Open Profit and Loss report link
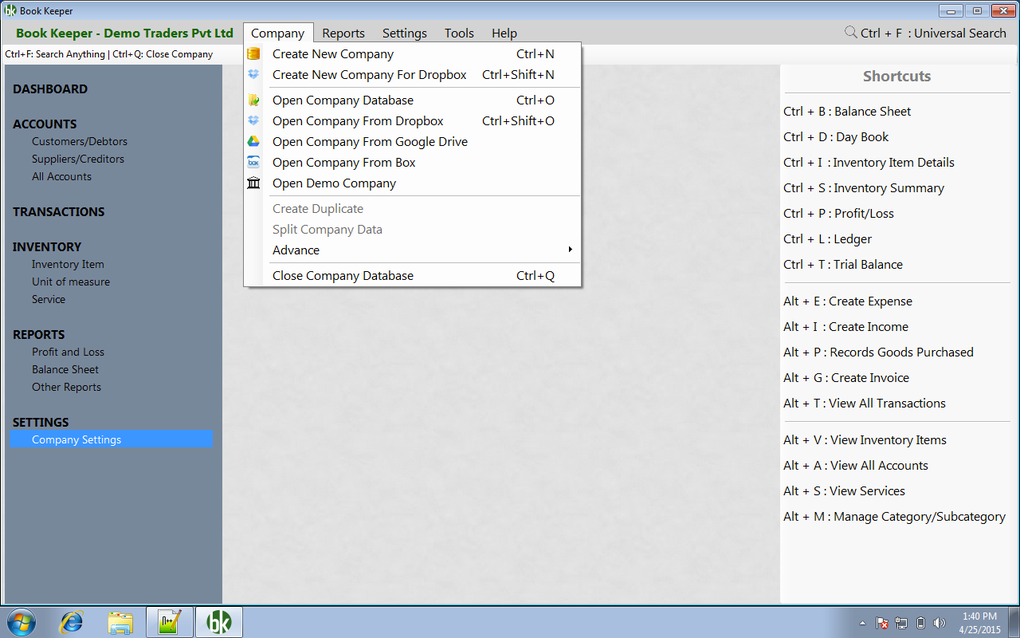This screenshot has width=1020, height=638. tap(68, 352)
